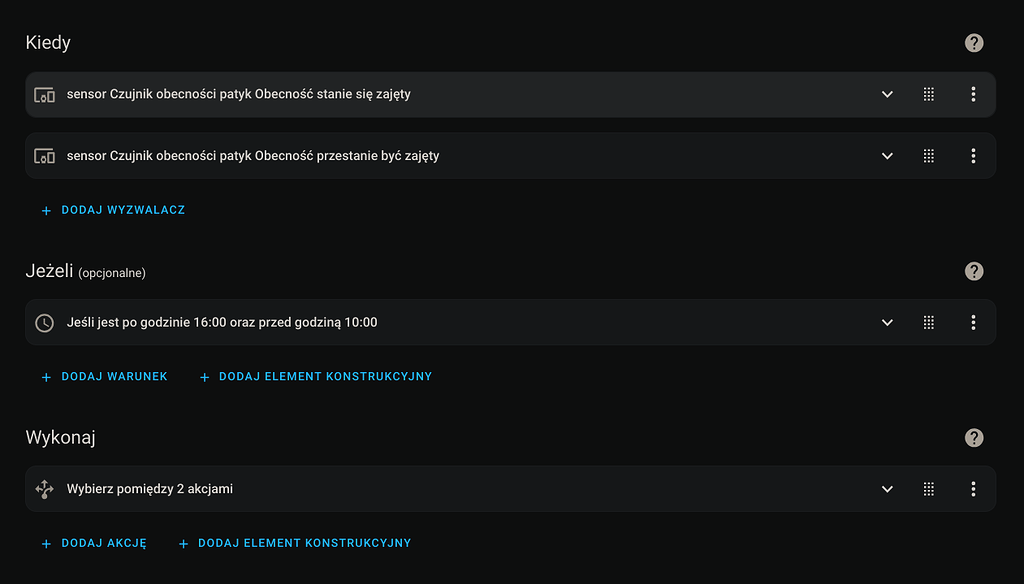Expand the 'stanie się zajęty' trigger row
The image size is (1024, 584).
pyautogui.click(x=887, y=94)
